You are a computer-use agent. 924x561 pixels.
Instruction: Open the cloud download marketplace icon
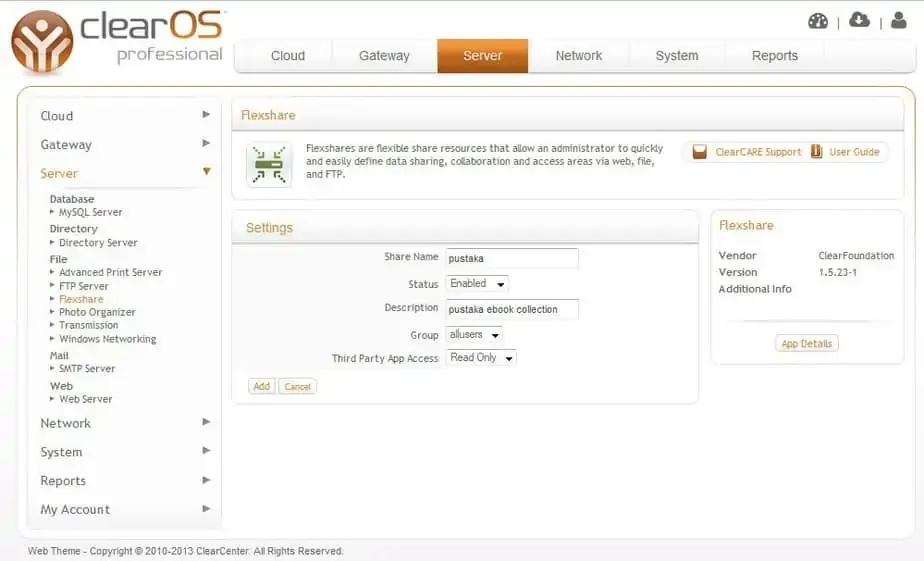point(859,20)
